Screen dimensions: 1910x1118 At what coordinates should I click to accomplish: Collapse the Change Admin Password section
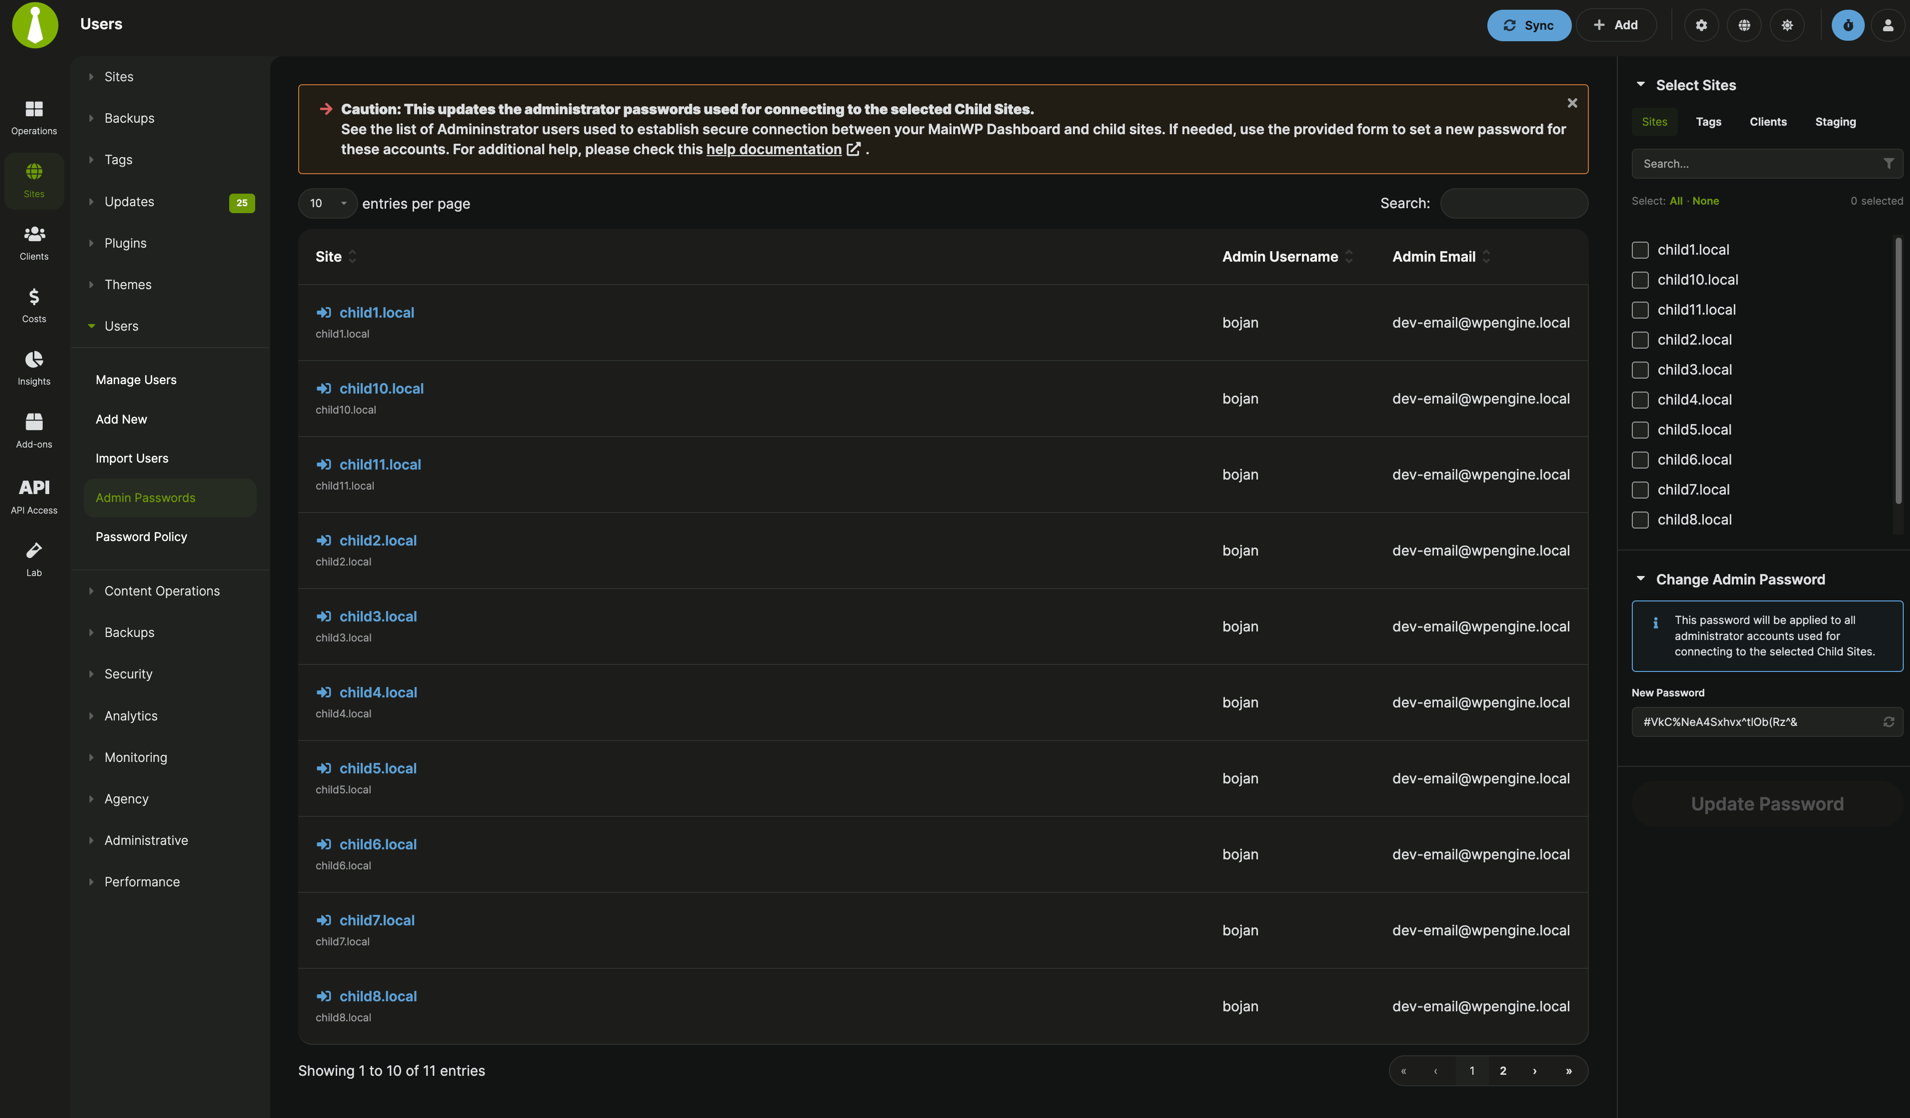tap(1640, 579)
